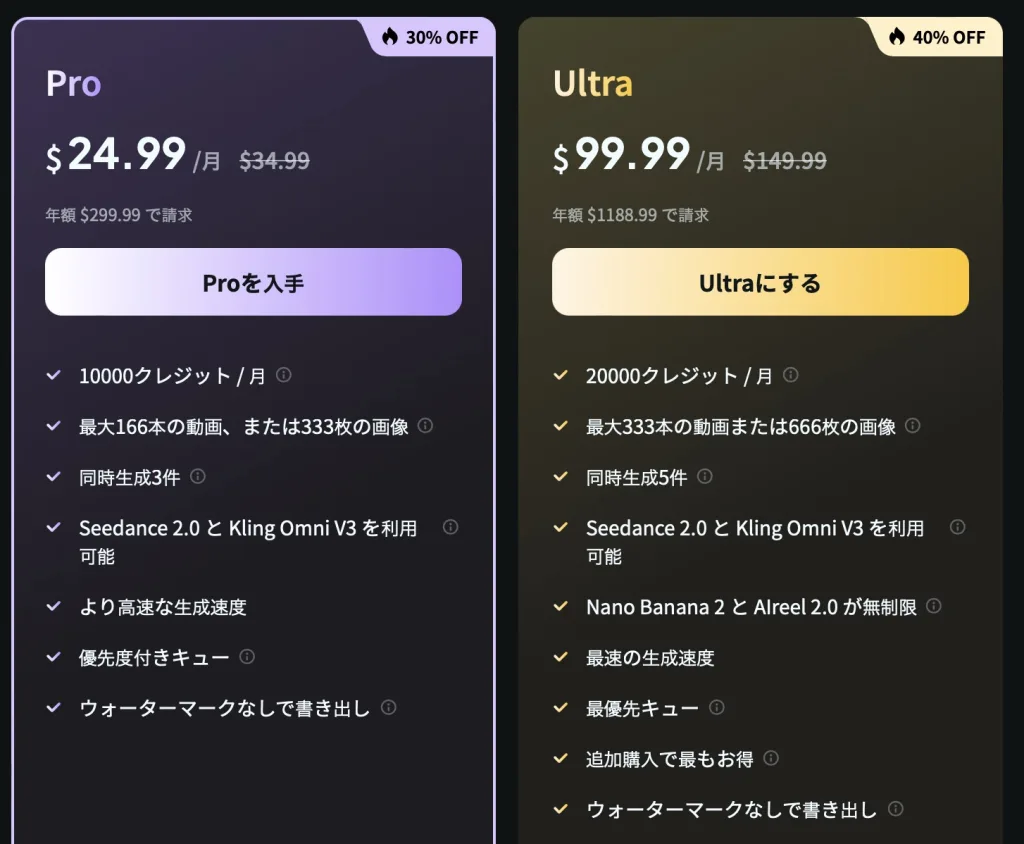Open info icon beside 20000クレジット / 月
Image resolution: width=1024 pixels, height=844 pixels.
click(x=791, y=375)
